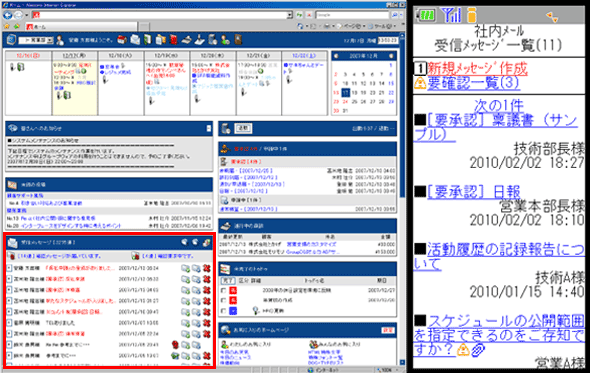Viewport: 590px width, 373px height.
Task: Click the 完了 button in ToDo panel
Action: pyautogui.click(x=228, y=280)
